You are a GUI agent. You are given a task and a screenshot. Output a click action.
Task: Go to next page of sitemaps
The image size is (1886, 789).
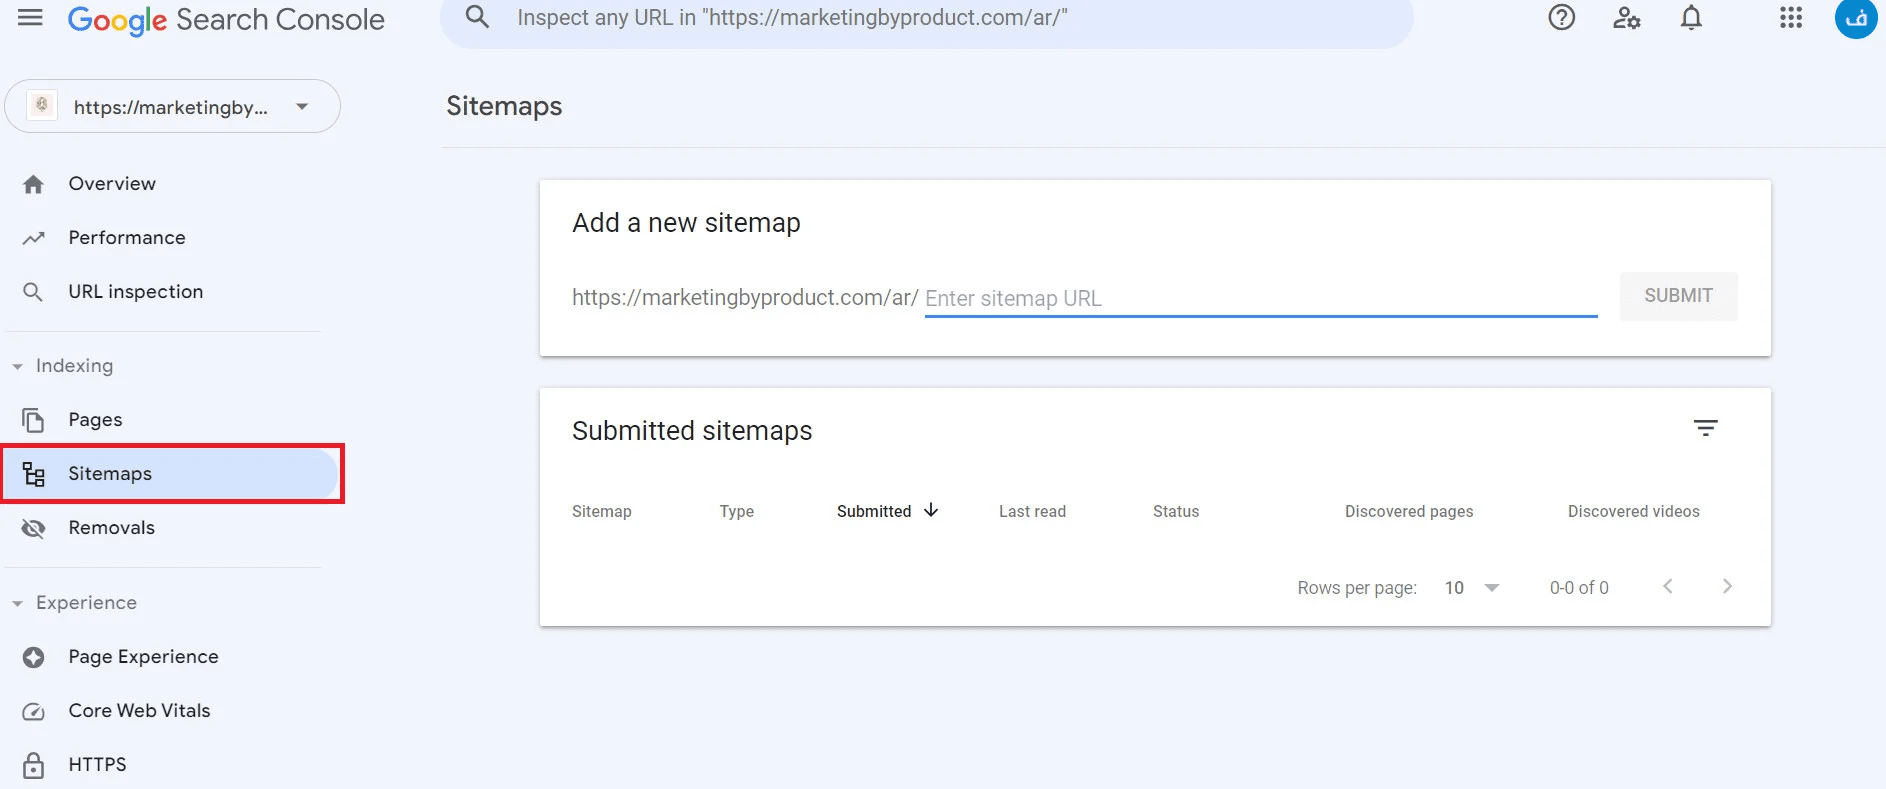coord(1727,587)
